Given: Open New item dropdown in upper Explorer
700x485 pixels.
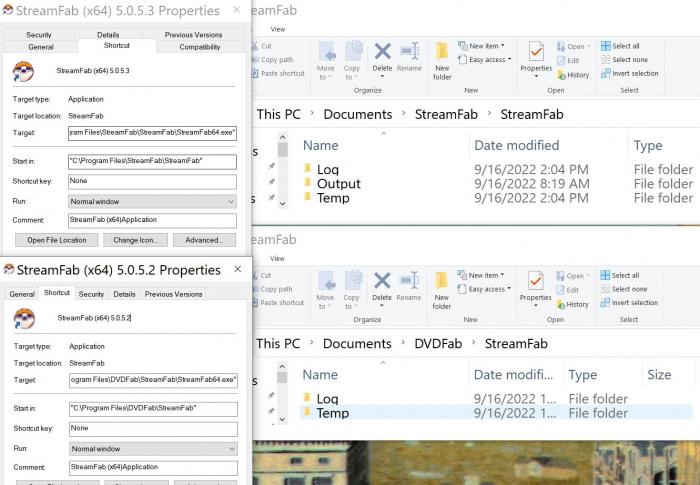Looking at the screenshot, I should click(x=481, y=46).
